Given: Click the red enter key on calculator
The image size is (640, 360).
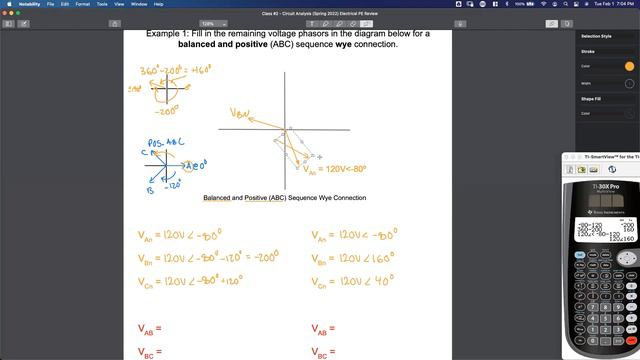Looking at the screenshot, I should coord(632,341).
